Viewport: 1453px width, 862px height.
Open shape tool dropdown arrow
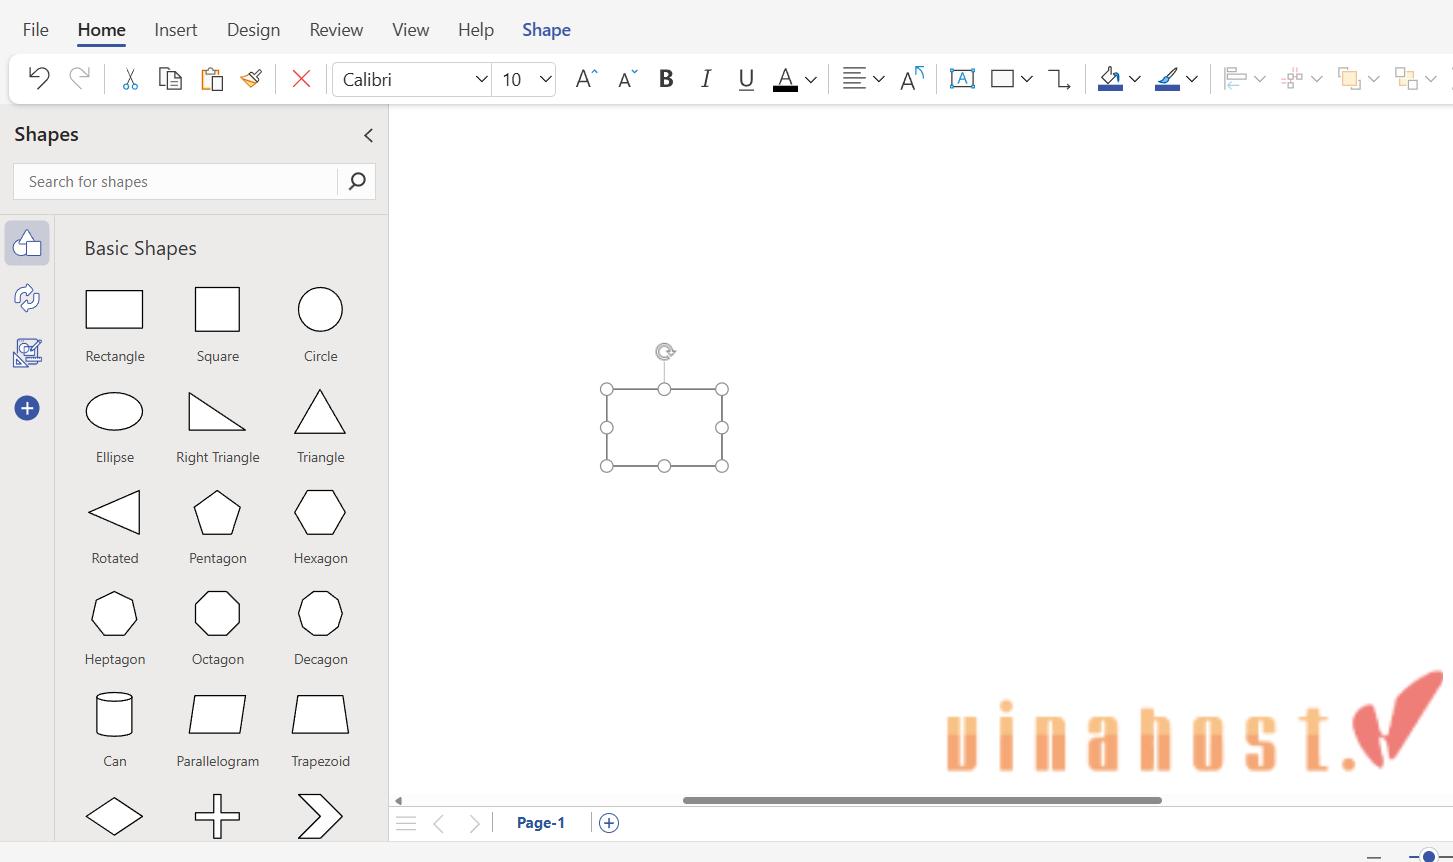coord(1027,80)
